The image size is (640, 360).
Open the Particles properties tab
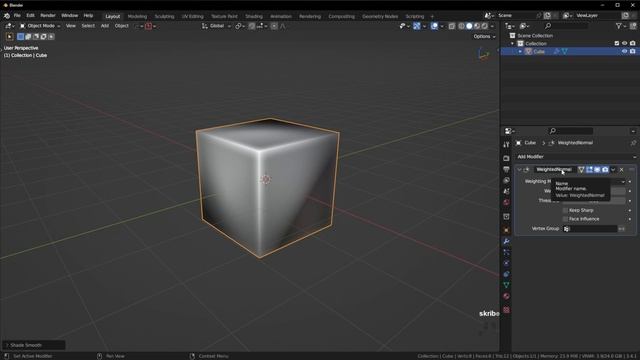pyautogui.click(x=506, y=252)
